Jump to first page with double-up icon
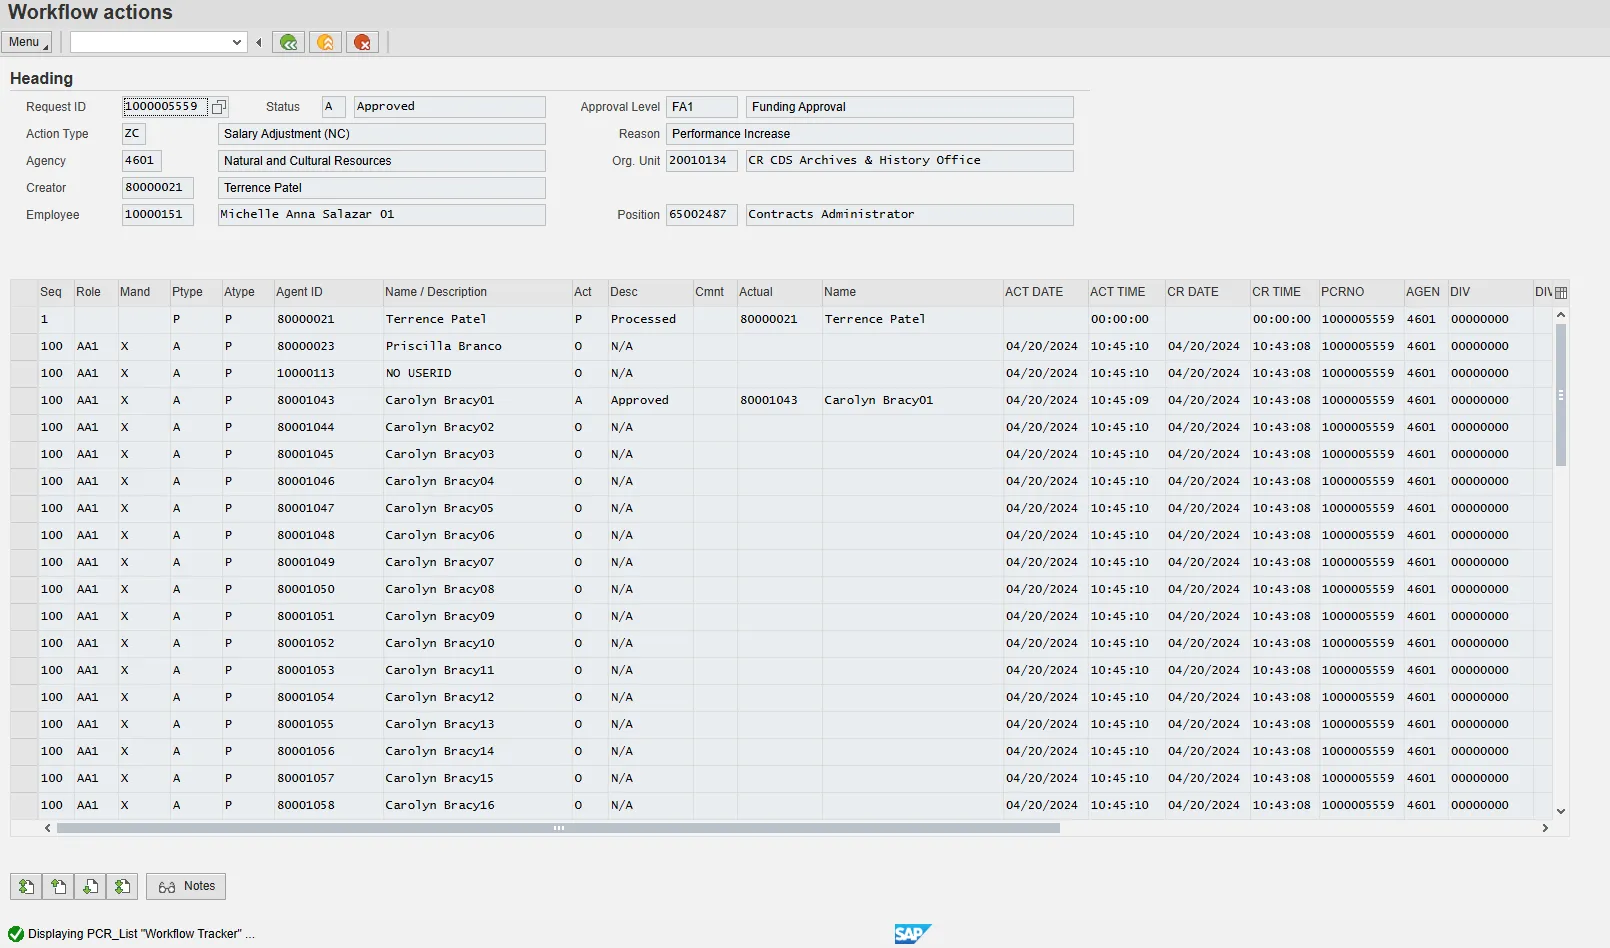 [x=26, y=887]
